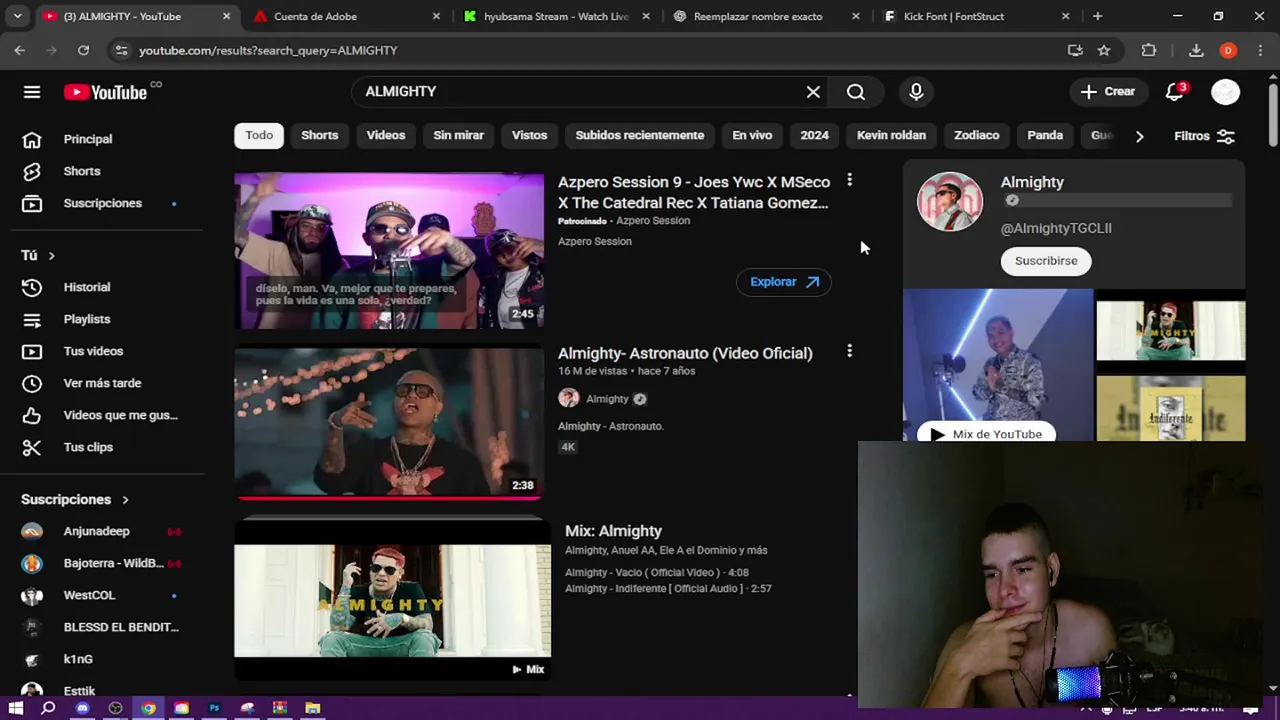Expand the Tú section chevron
Screen dimensions: 1280x720
(51, 256)
